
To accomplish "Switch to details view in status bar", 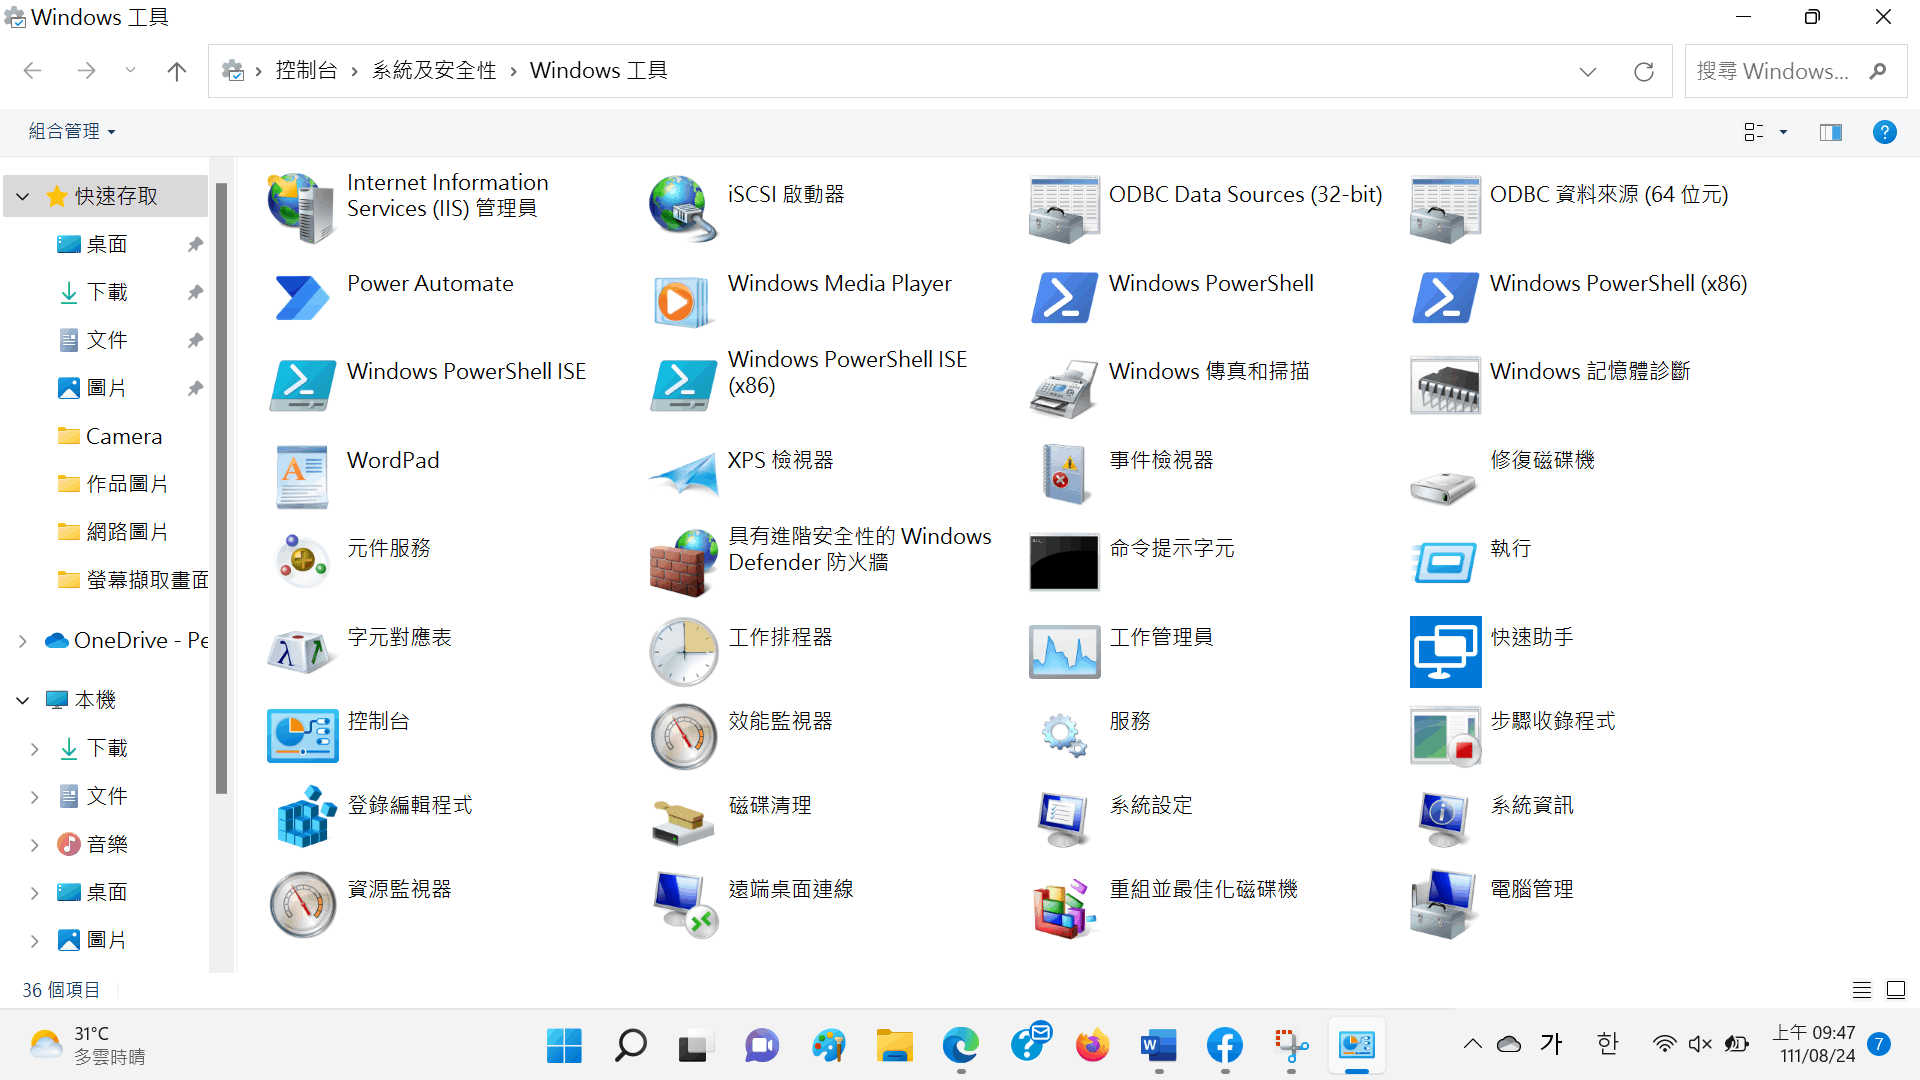I will pyautogui.click(x=1861, y=990).
